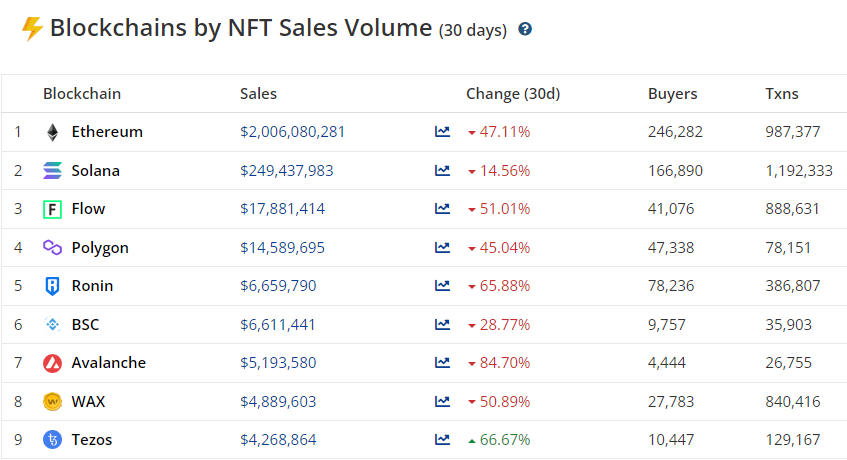Click the Flow sales chart icon

(442, 209)
